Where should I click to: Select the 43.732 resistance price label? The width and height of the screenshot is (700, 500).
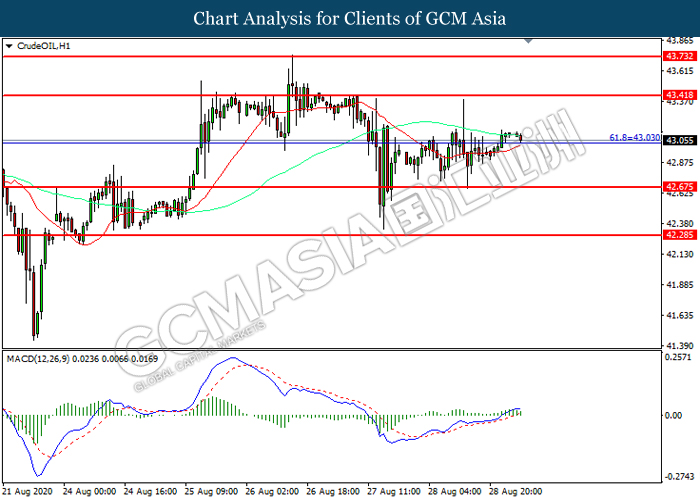coord(679,56)
